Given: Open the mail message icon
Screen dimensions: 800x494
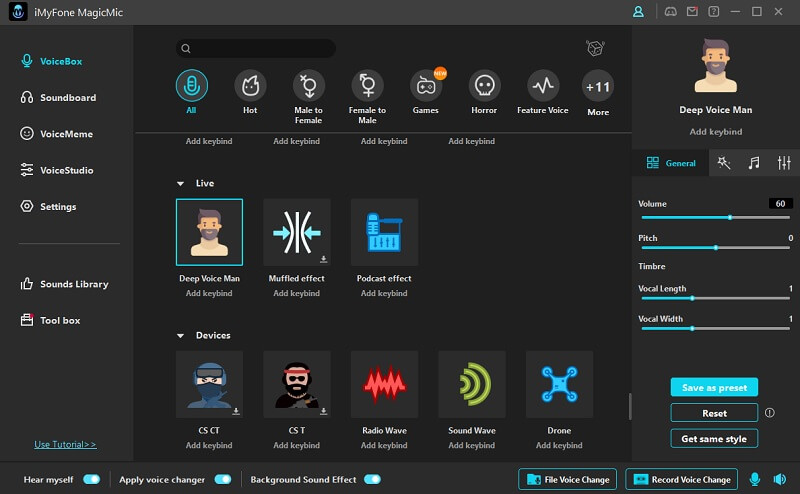Looking at the screenshot, I should (692, 12).
